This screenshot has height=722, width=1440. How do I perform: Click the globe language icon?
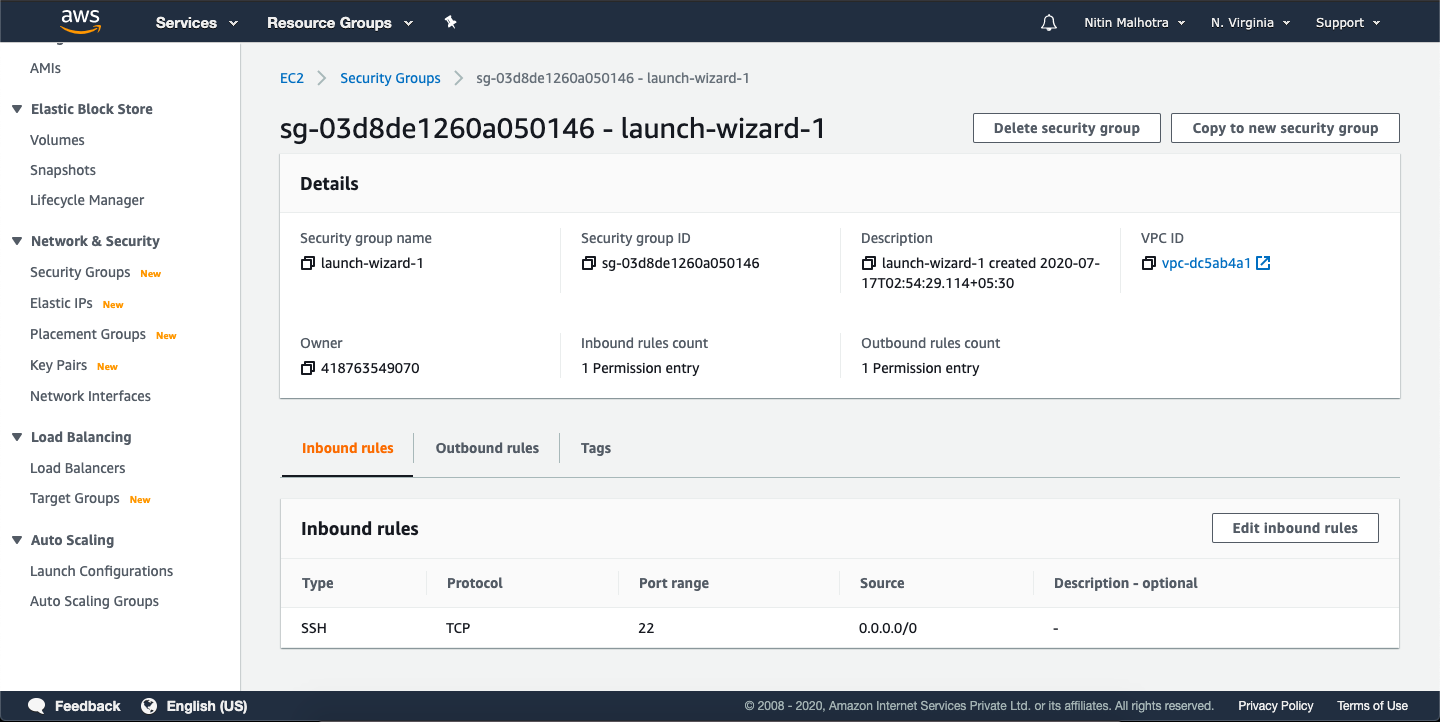[x=149, y=706]
